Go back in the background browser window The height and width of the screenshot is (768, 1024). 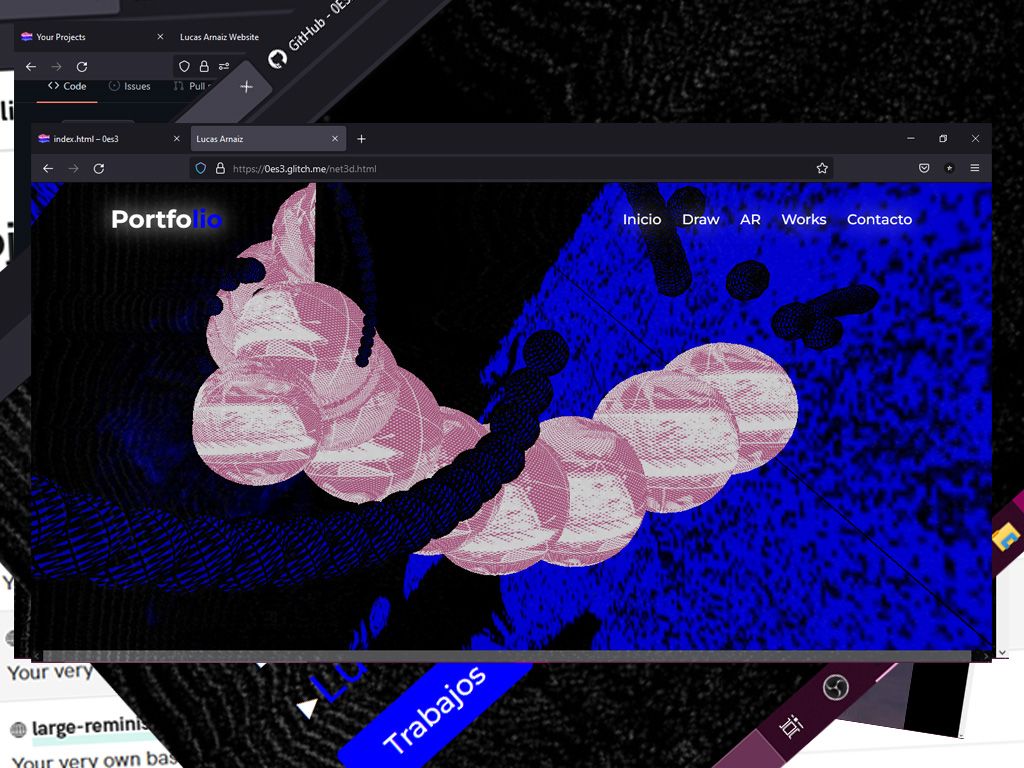[31, 67]
